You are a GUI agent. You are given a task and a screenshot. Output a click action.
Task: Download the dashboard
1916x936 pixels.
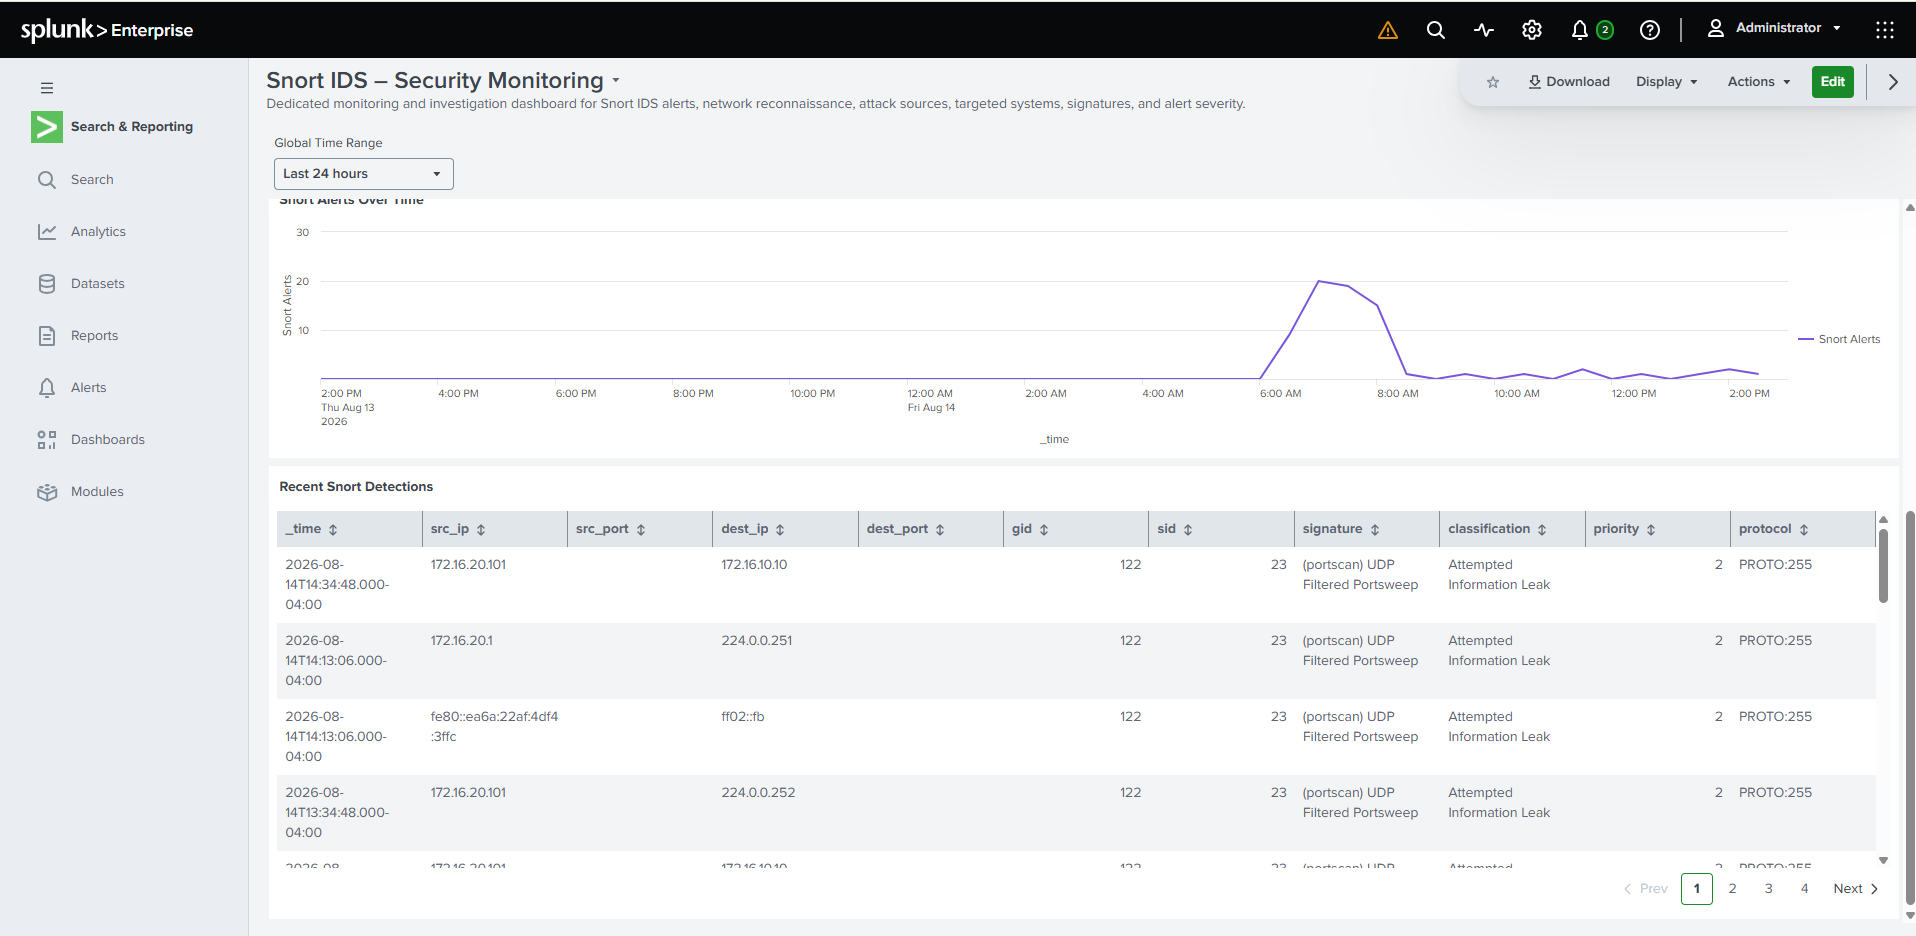coord(1568,82)
